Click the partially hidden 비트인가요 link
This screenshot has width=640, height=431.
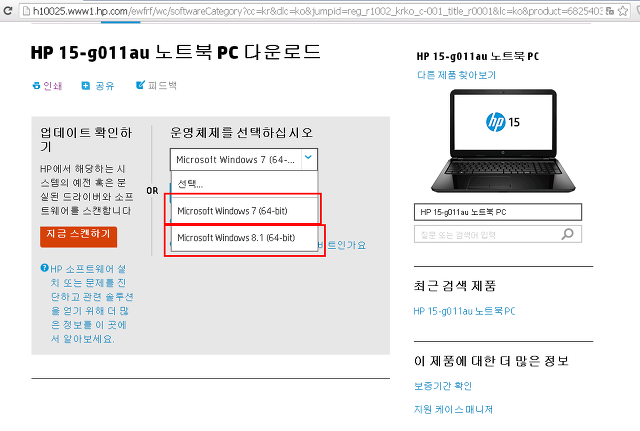tap(342, 245)
